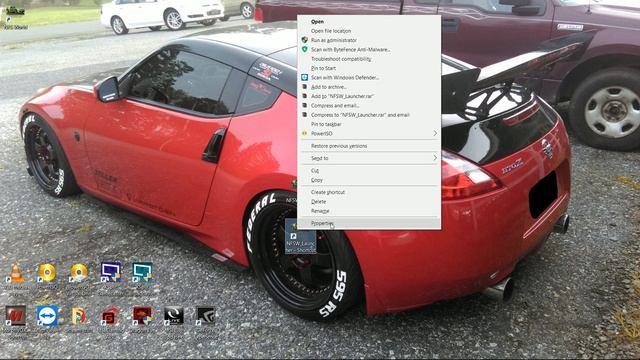Select Rename in the context menu
The image size is (640, 360).
click(369, 211)
